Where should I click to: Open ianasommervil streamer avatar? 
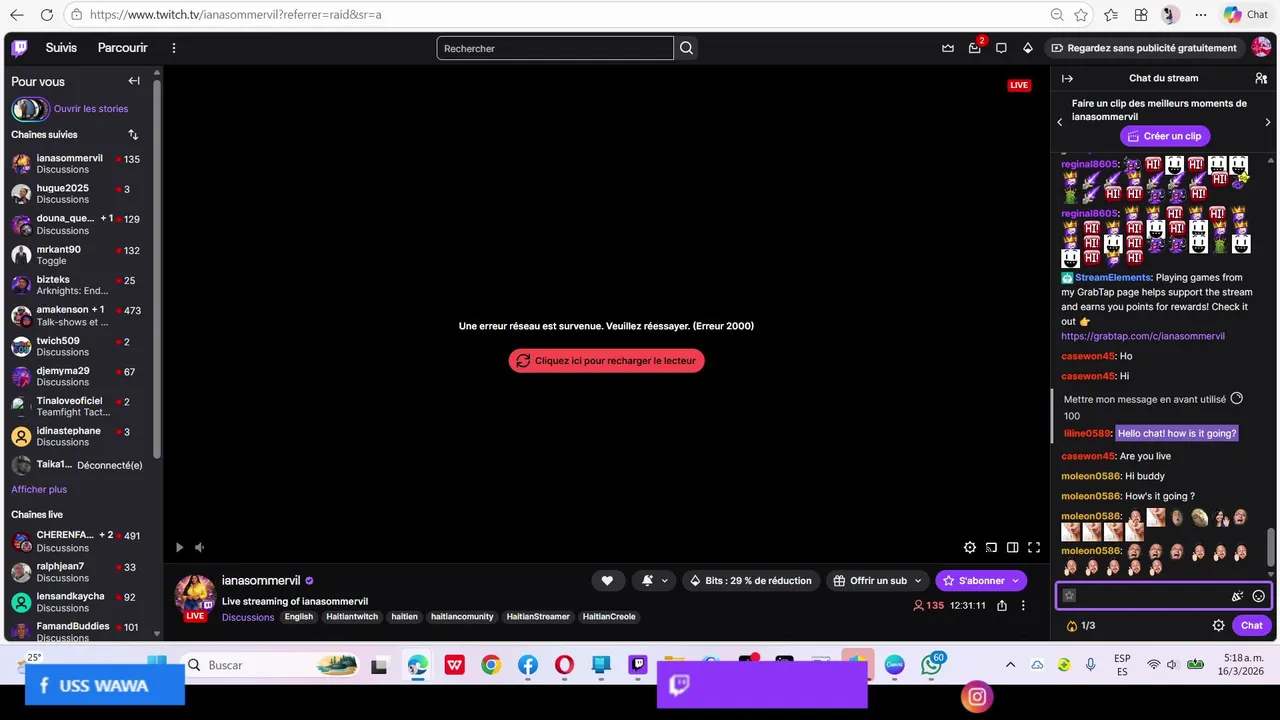coord(195,595)
